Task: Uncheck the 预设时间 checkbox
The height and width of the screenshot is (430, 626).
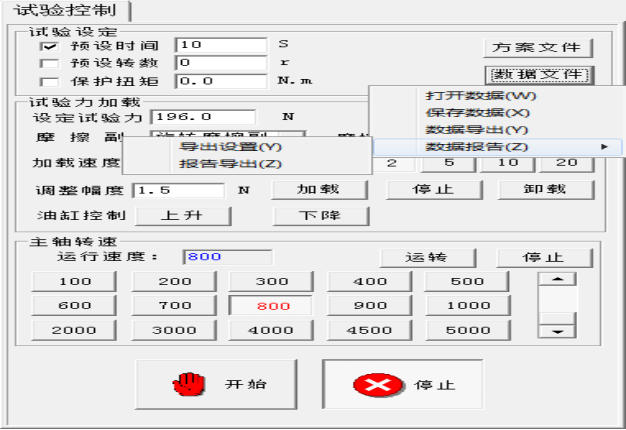Action: click(46, 45)
